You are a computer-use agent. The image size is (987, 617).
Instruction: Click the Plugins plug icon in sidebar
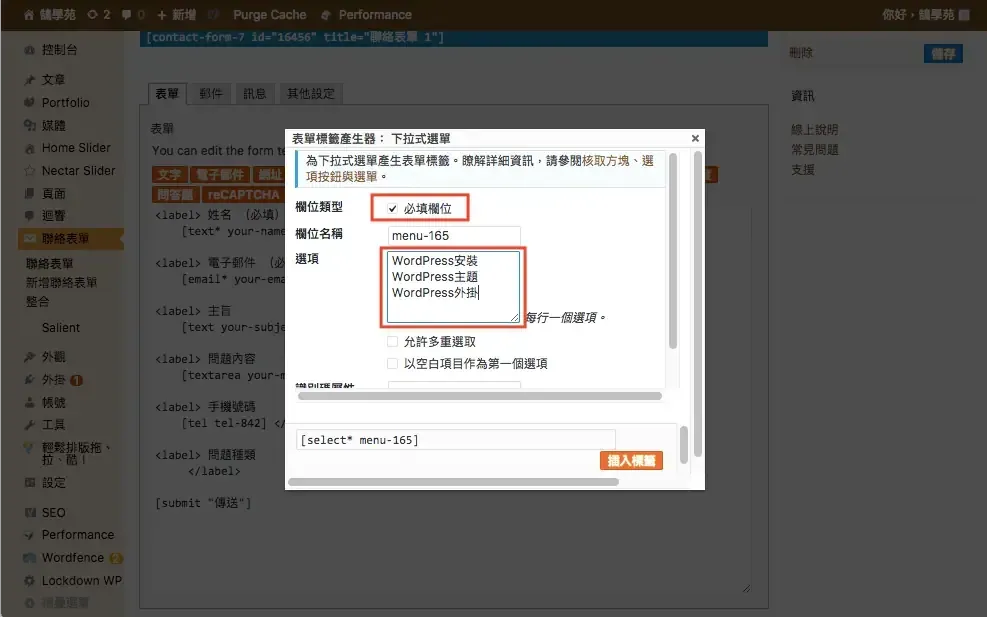(x=29, y=380)
